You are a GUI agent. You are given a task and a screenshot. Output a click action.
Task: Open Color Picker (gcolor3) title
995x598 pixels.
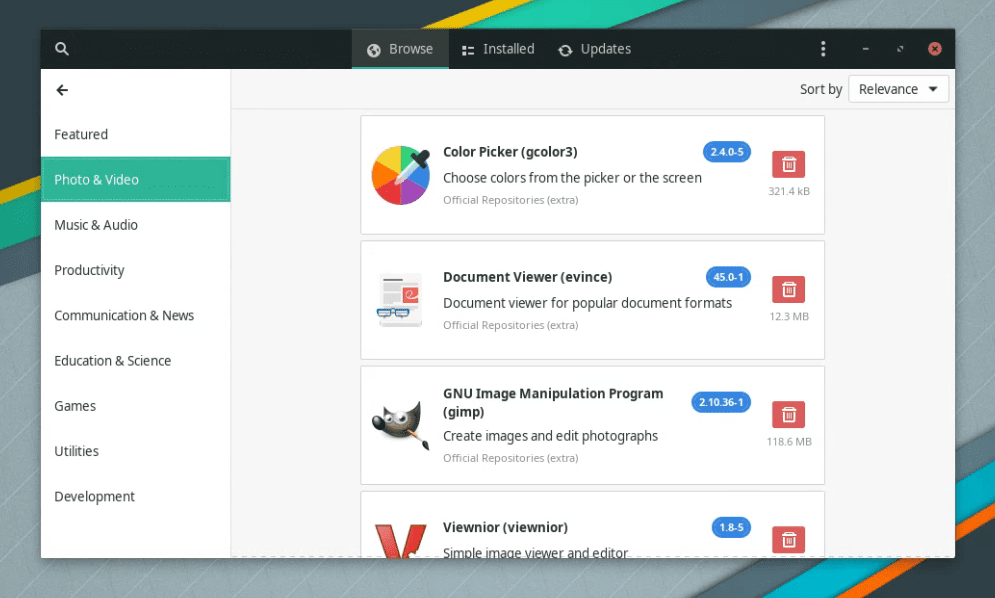(510, 152)
